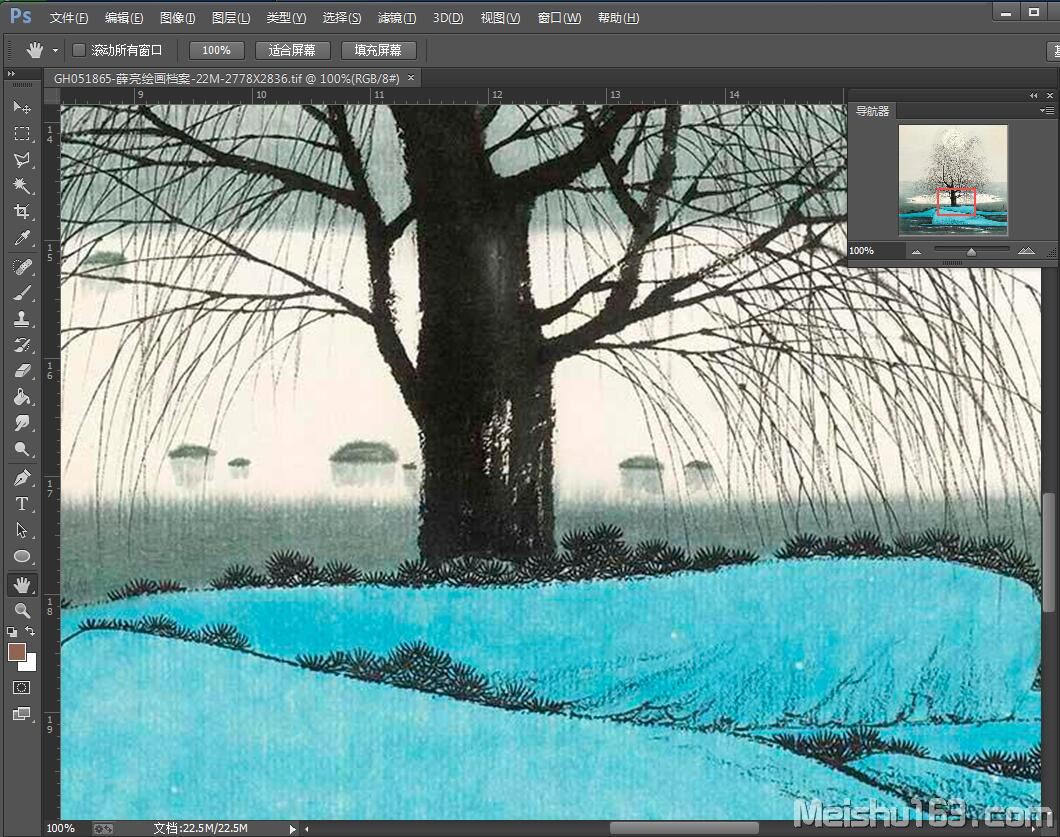Select the Type tool
The width and height of the screenshot is (1060, 837).
[x=22, y=504]
